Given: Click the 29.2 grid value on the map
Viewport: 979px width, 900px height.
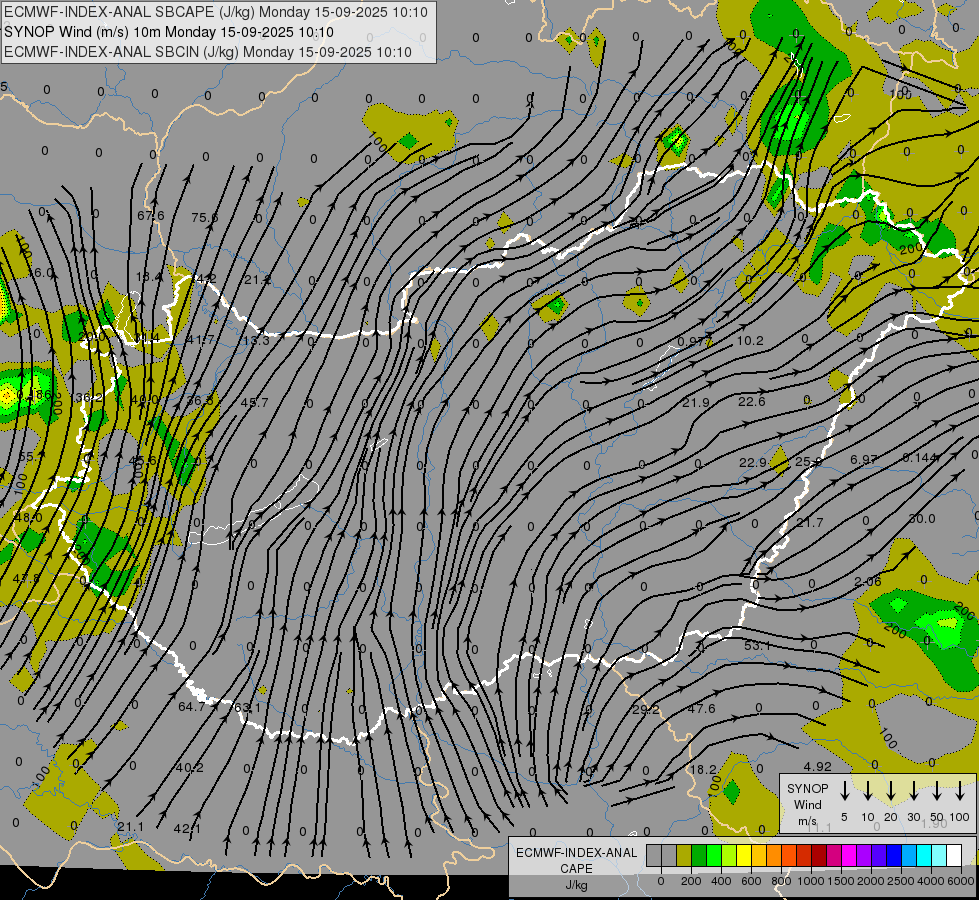Looking at the screenshot, I should coord(646,710).
